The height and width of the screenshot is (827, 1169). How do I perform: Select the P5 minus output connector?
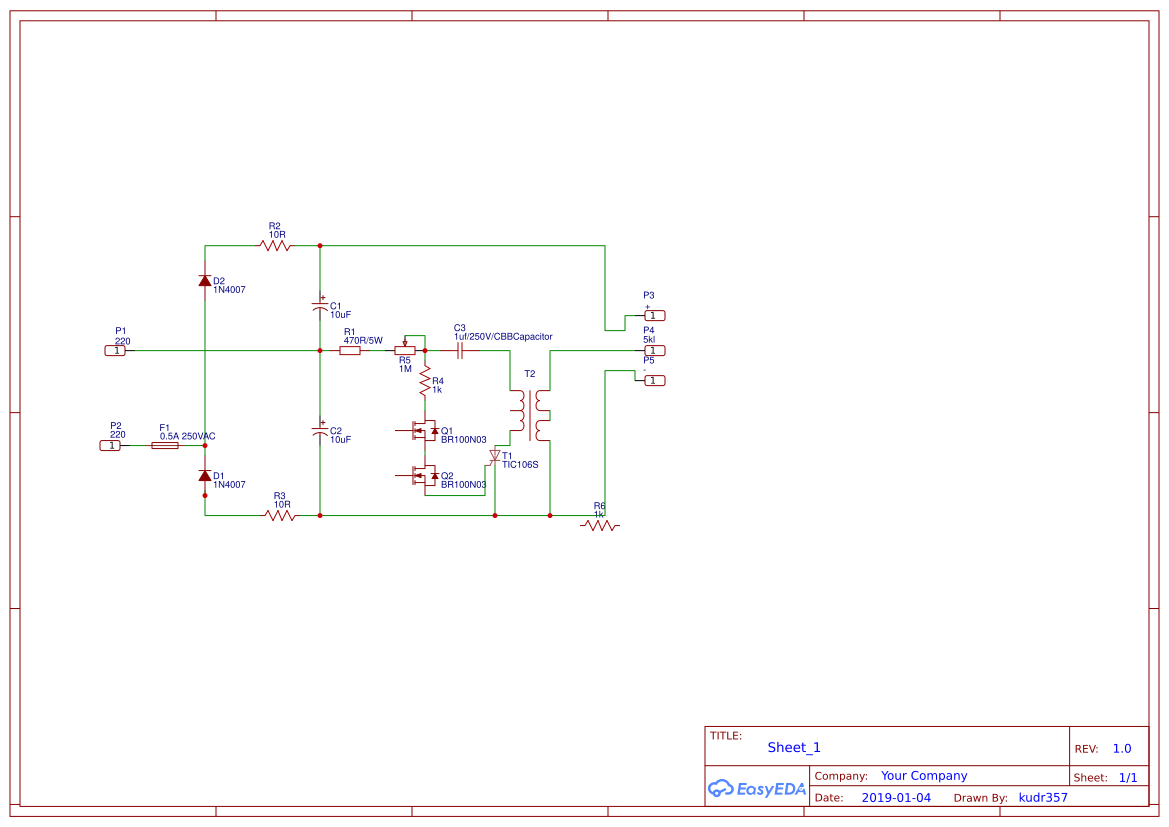click(654, 380)
